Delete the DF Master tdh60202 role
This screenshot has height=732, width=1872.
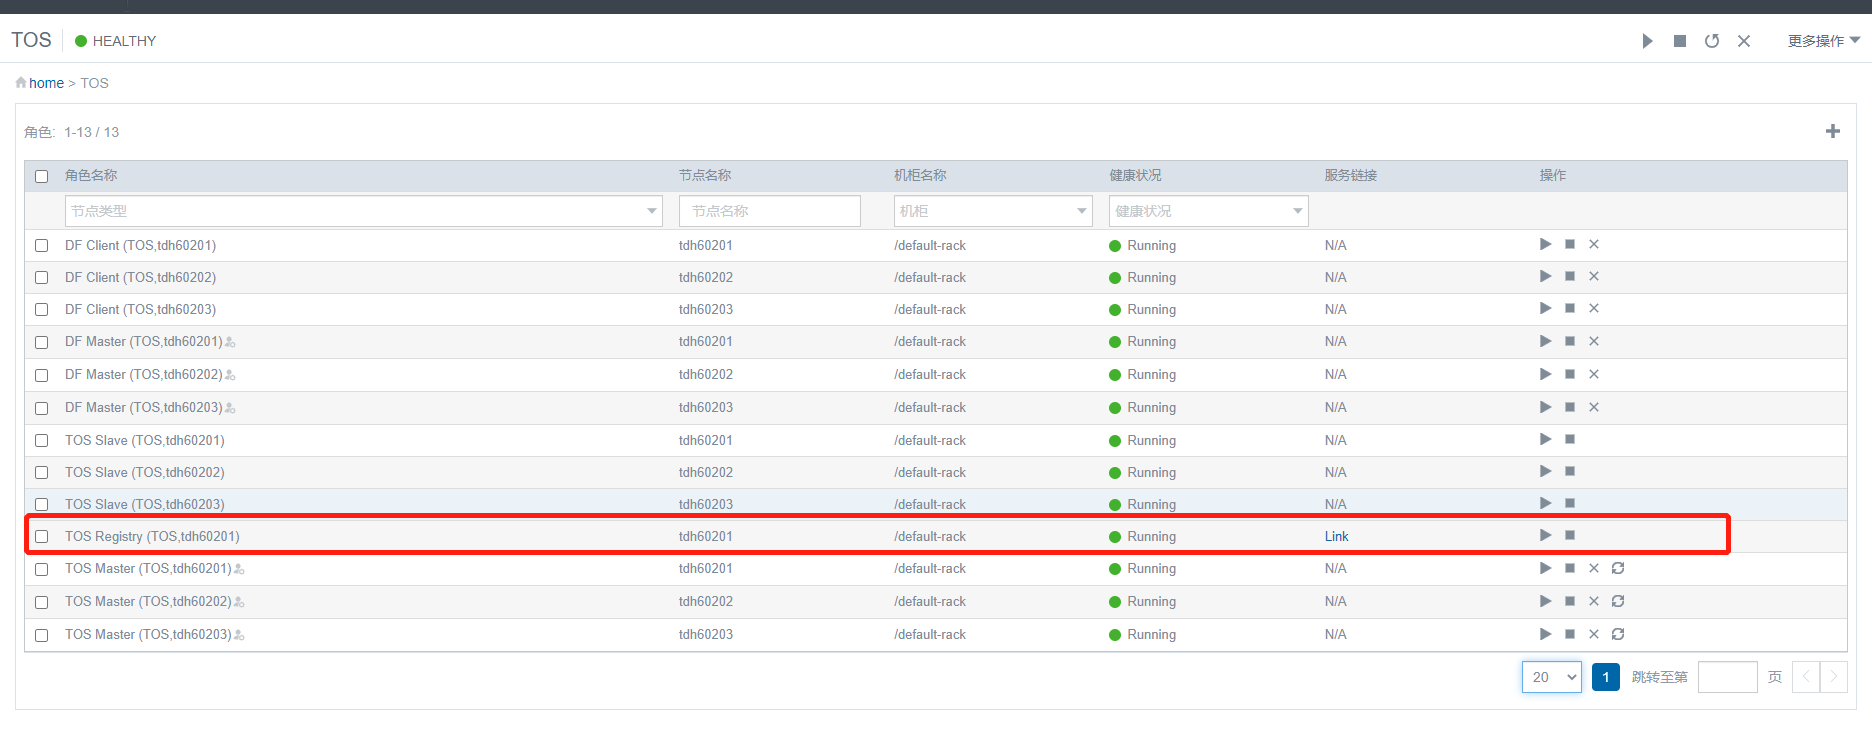[x=1594, y=374]
